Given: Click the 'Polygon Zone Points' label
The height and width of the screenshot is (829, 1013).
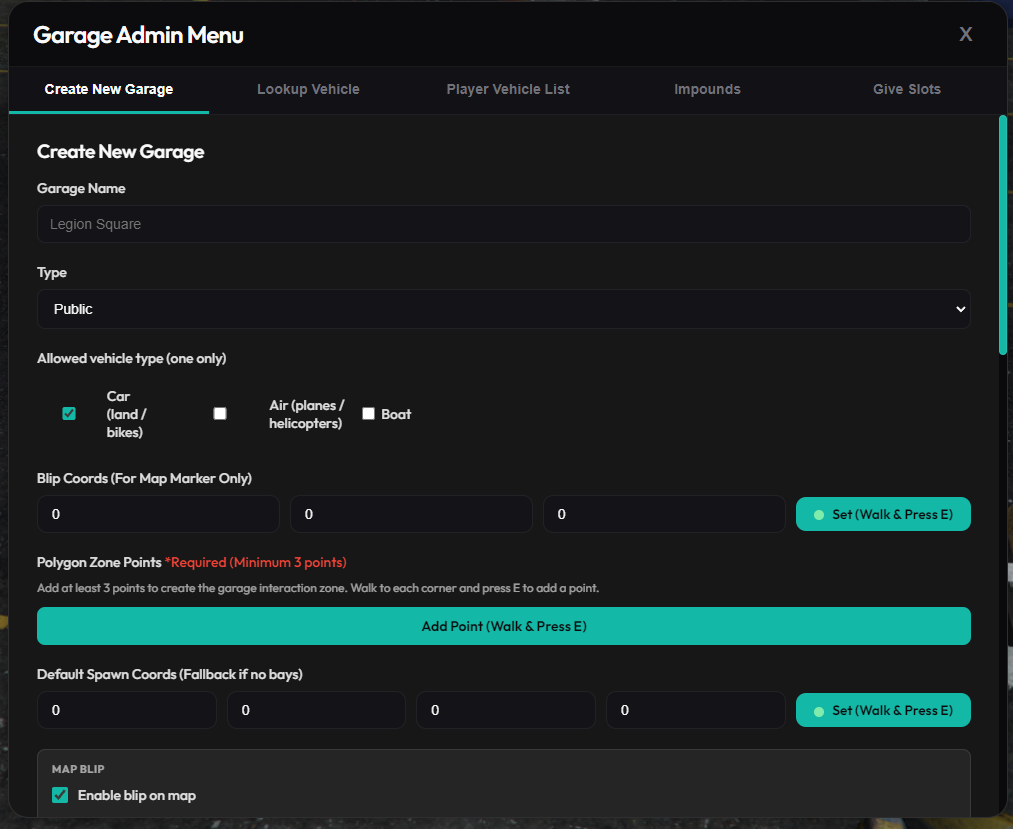Looking at the screenshot, I should [x=99, y=562].
